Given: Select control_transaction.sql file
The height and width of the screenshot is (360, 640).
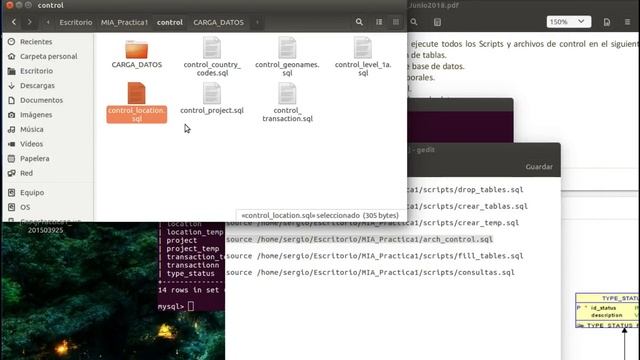Looking at the screenshot, I should click(x=287, y=102).
